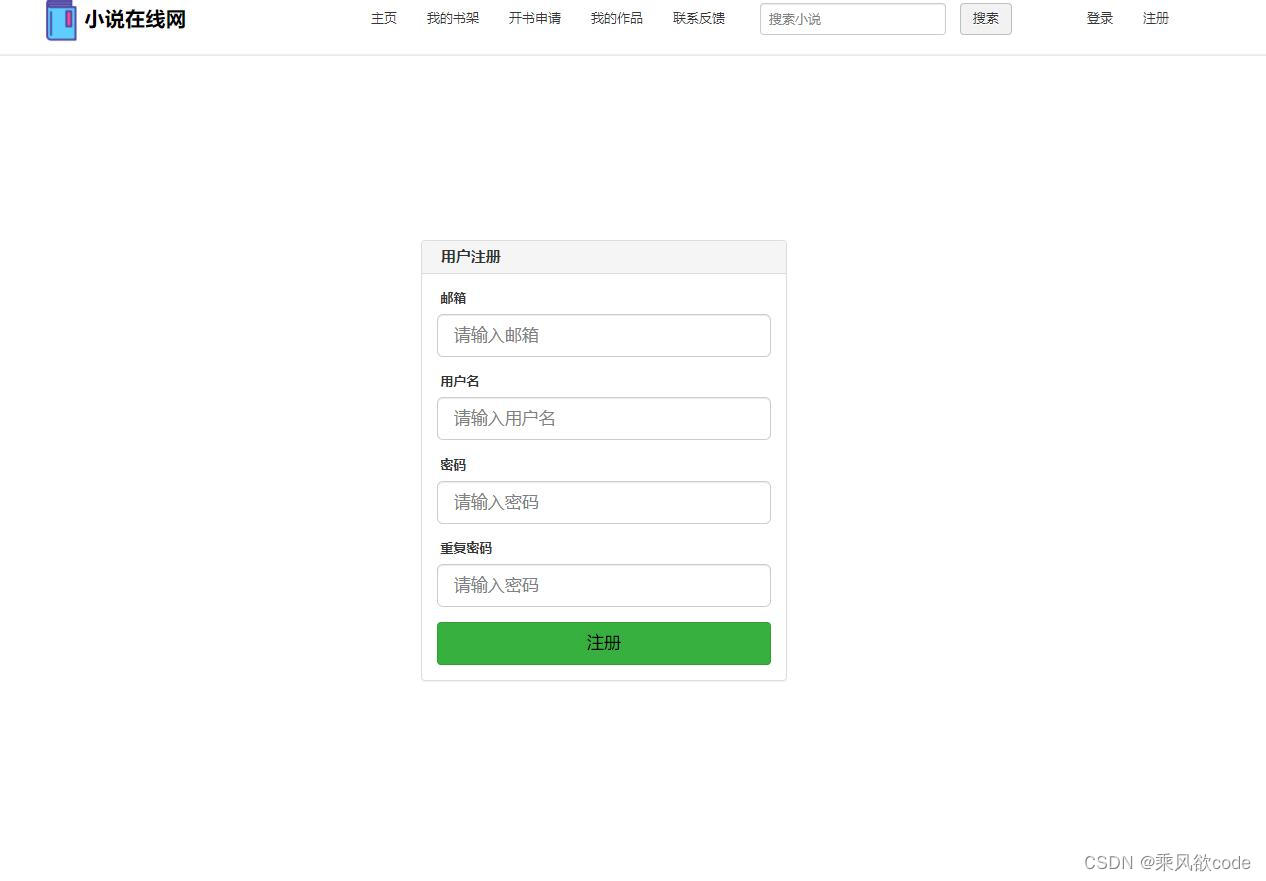
Task: Navigate to 主页 in the navbar
Action: pyautogui.click(x=383, y=18)
